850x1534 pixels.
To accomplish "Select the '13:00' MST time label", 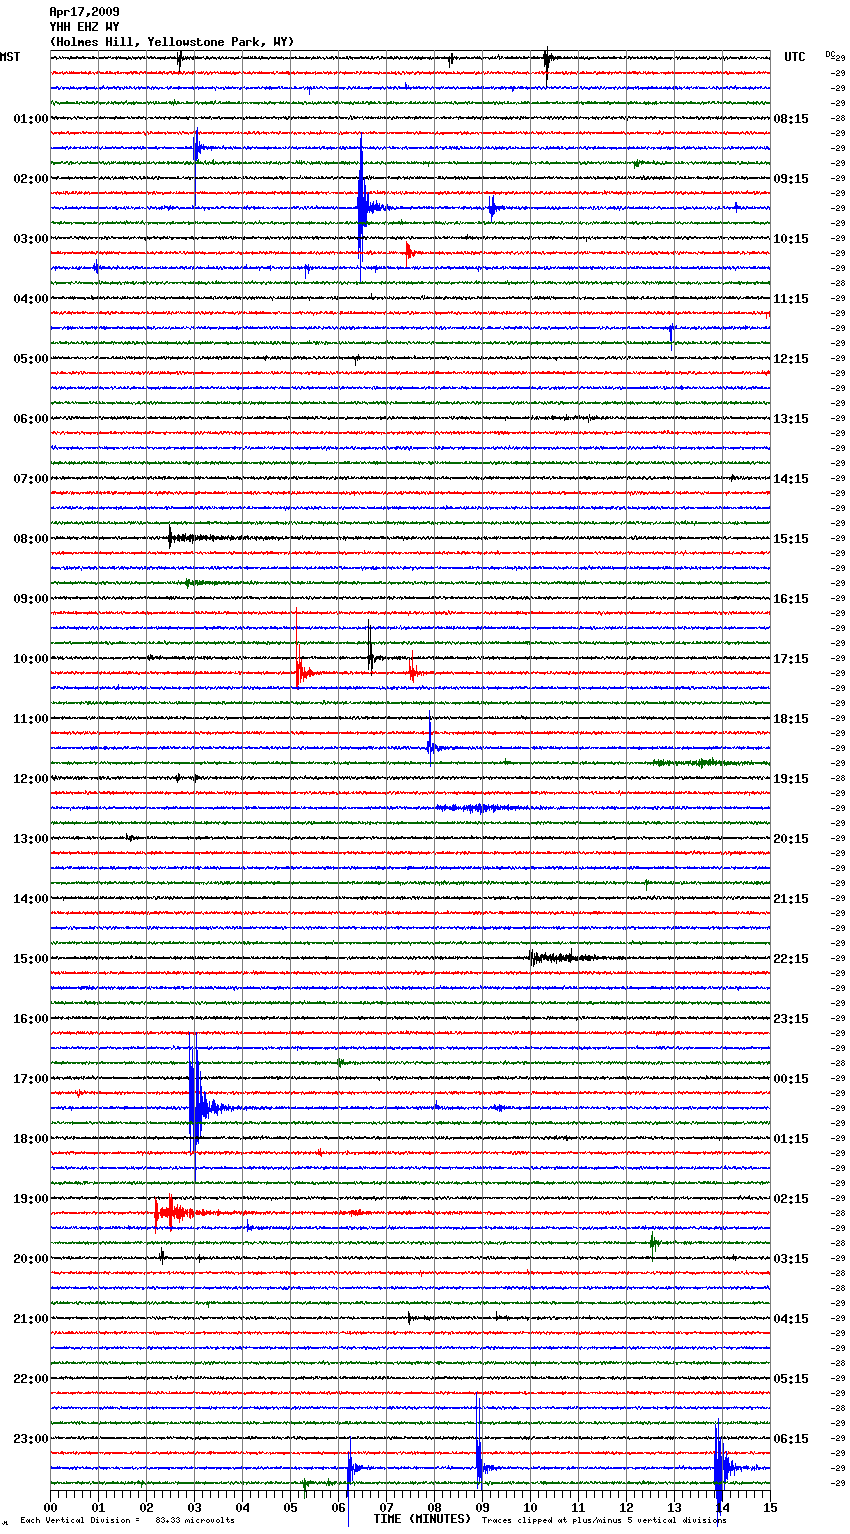I will pos(31,839).
